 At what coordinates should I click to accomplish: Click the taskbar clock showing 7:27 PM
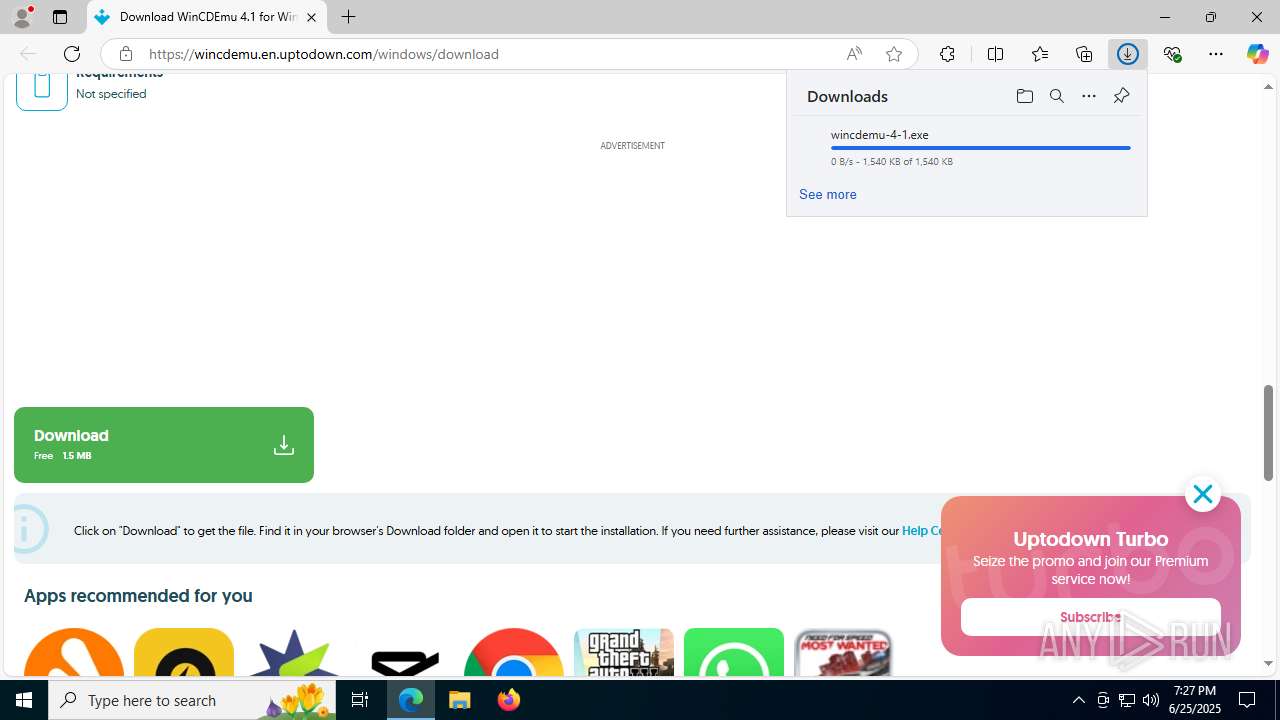[x=1196, y=700]
